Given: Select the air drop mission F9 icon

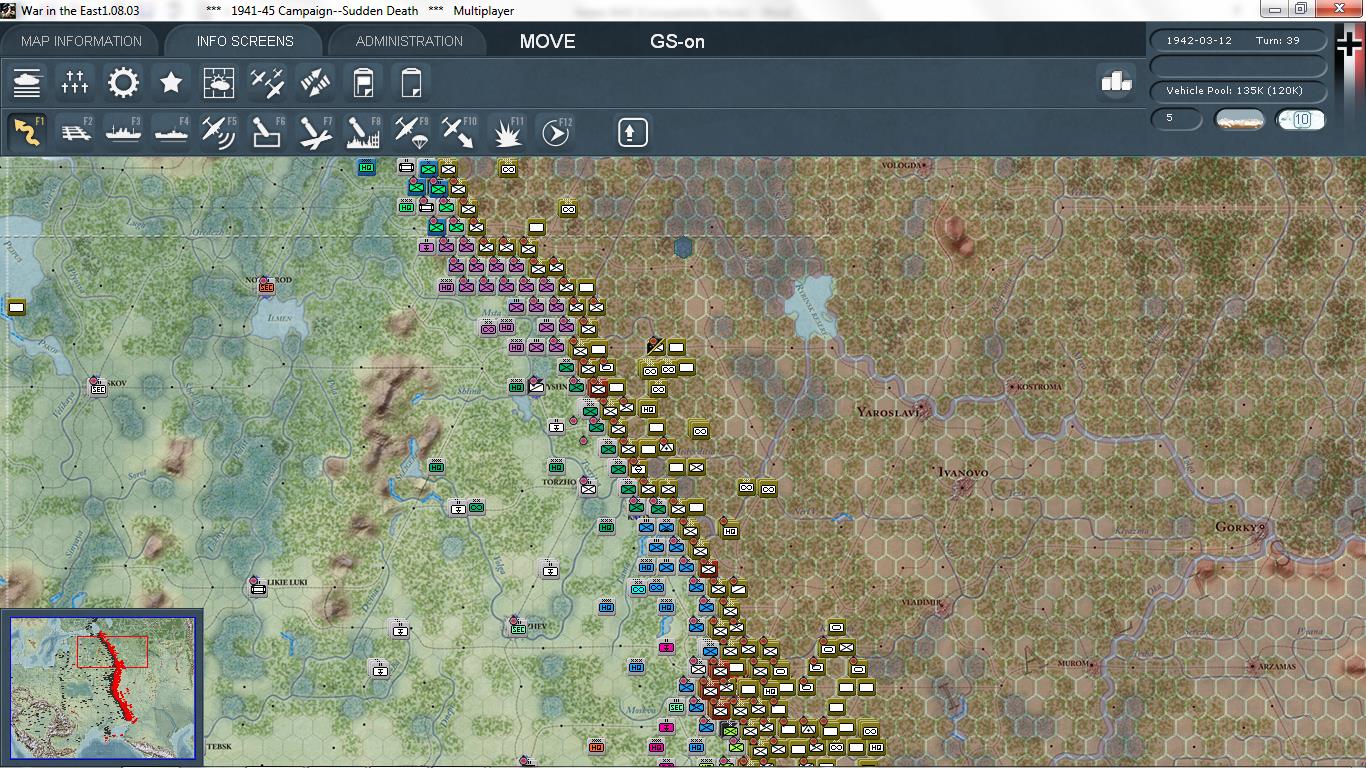Looking at the screenshot, I should (x=411, y=131).
